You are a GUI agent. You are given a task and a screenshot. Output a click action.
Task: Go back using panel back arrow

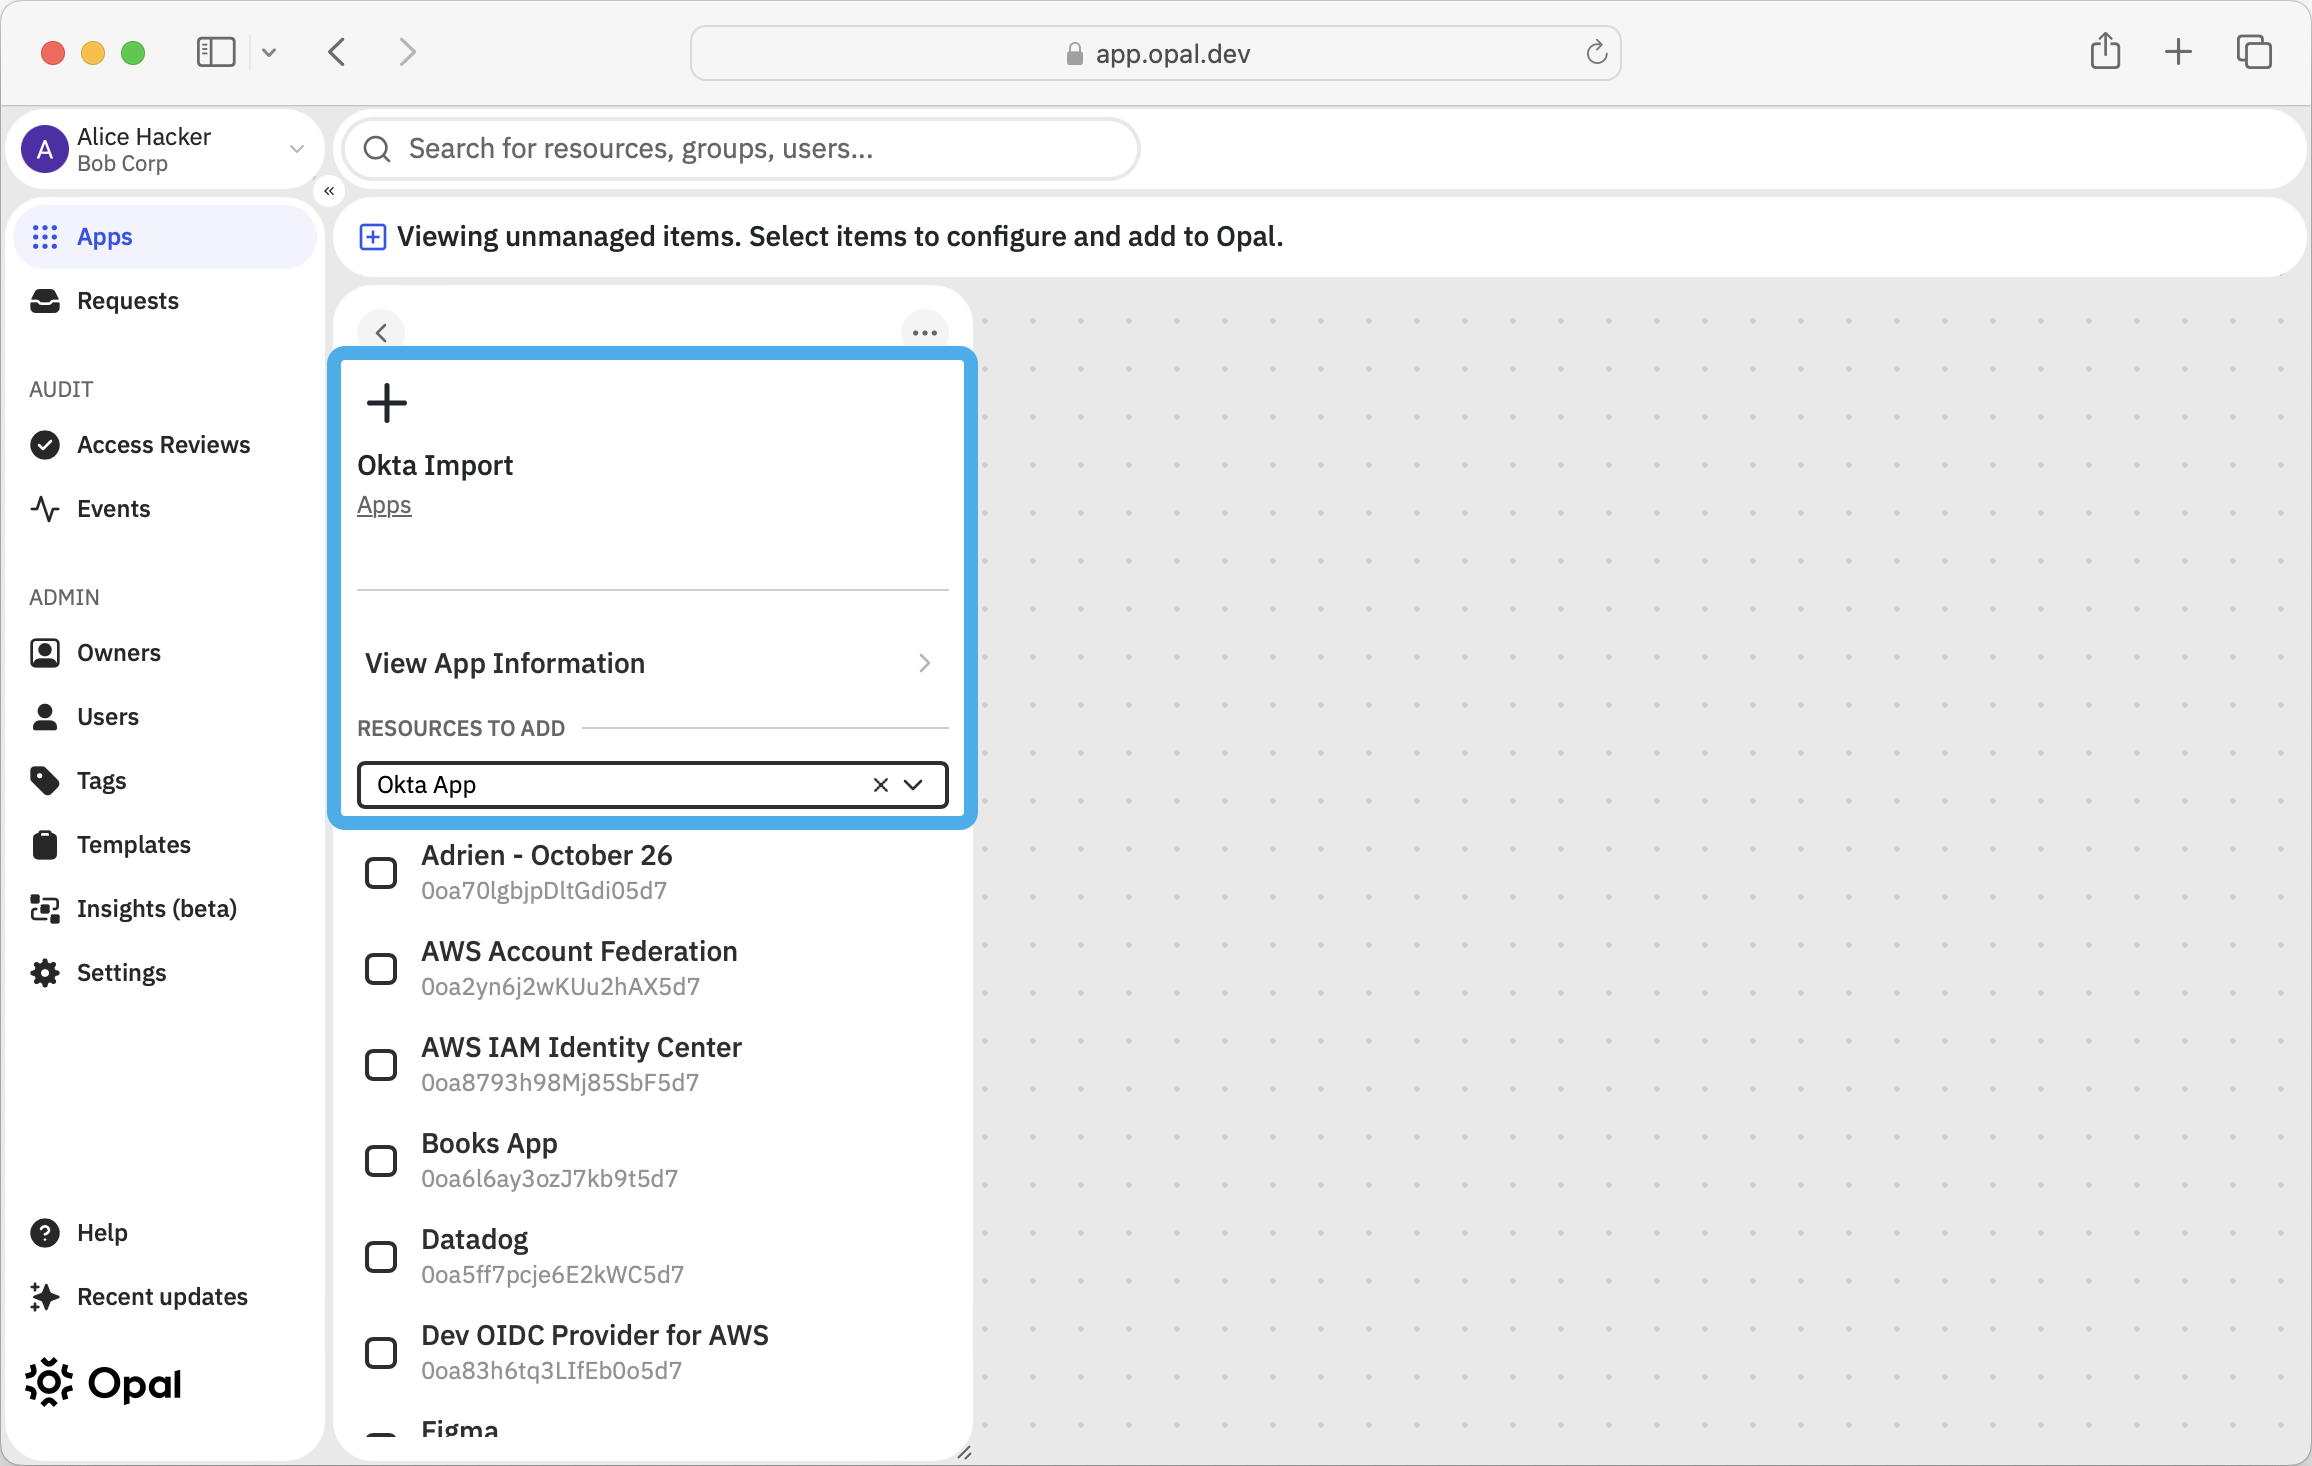[381, 333]
